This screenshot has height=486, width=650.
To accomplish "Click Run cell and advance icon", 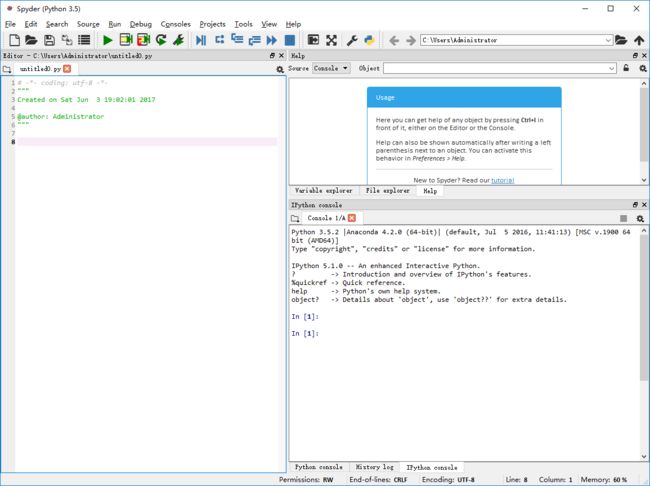I will tap(143, 40).
